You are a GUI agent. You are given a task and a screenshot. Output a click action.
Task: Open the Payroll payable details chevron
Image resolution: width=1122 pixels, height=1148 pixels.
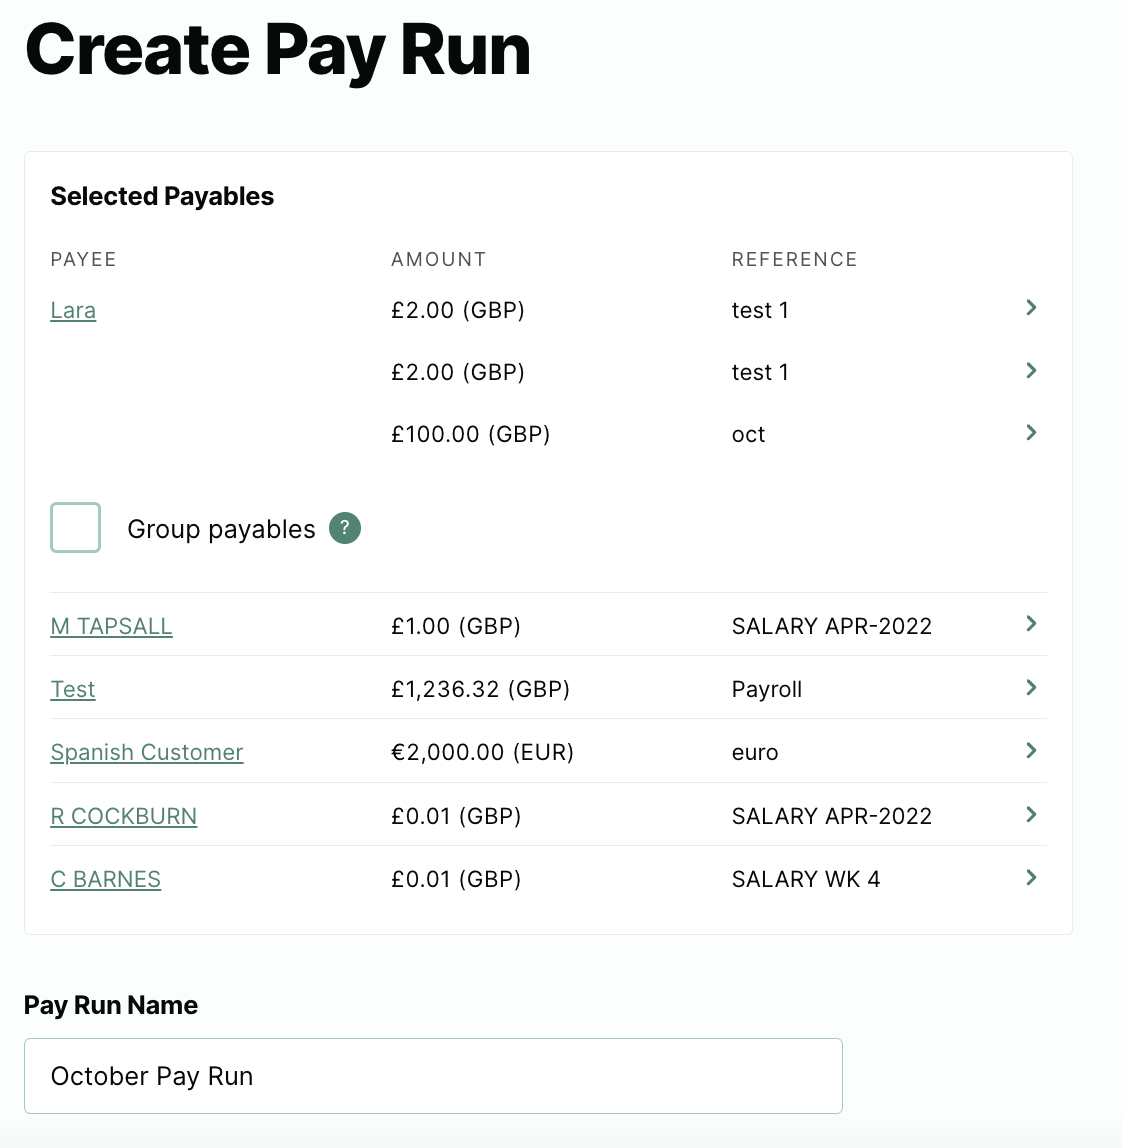click(x=1031, y=687)
